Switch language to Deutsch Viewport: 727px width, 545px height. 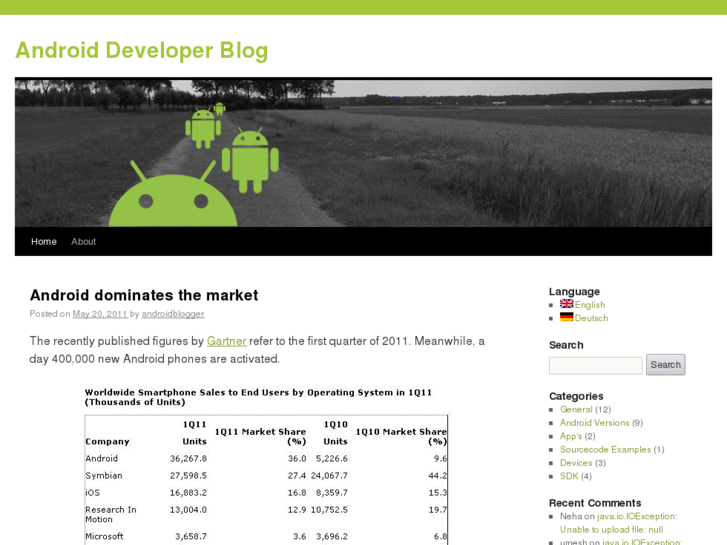591,318
